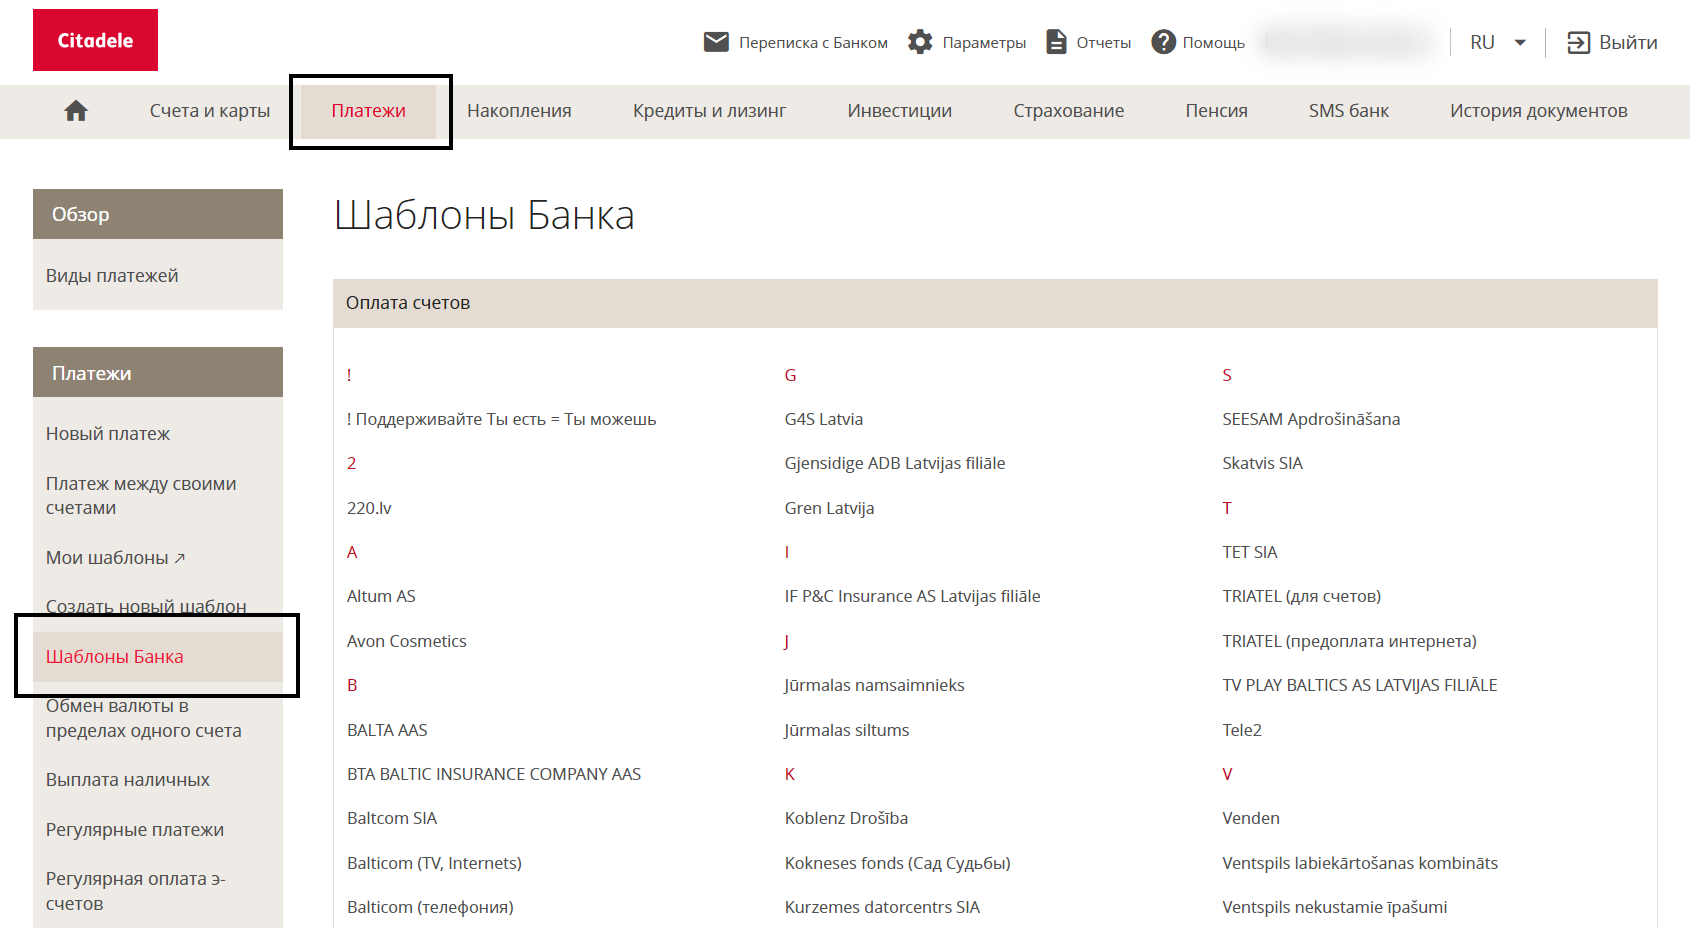Select Gren Latvija template
1690x928 pixels.
pyautogui.click(x=829, y=508)
